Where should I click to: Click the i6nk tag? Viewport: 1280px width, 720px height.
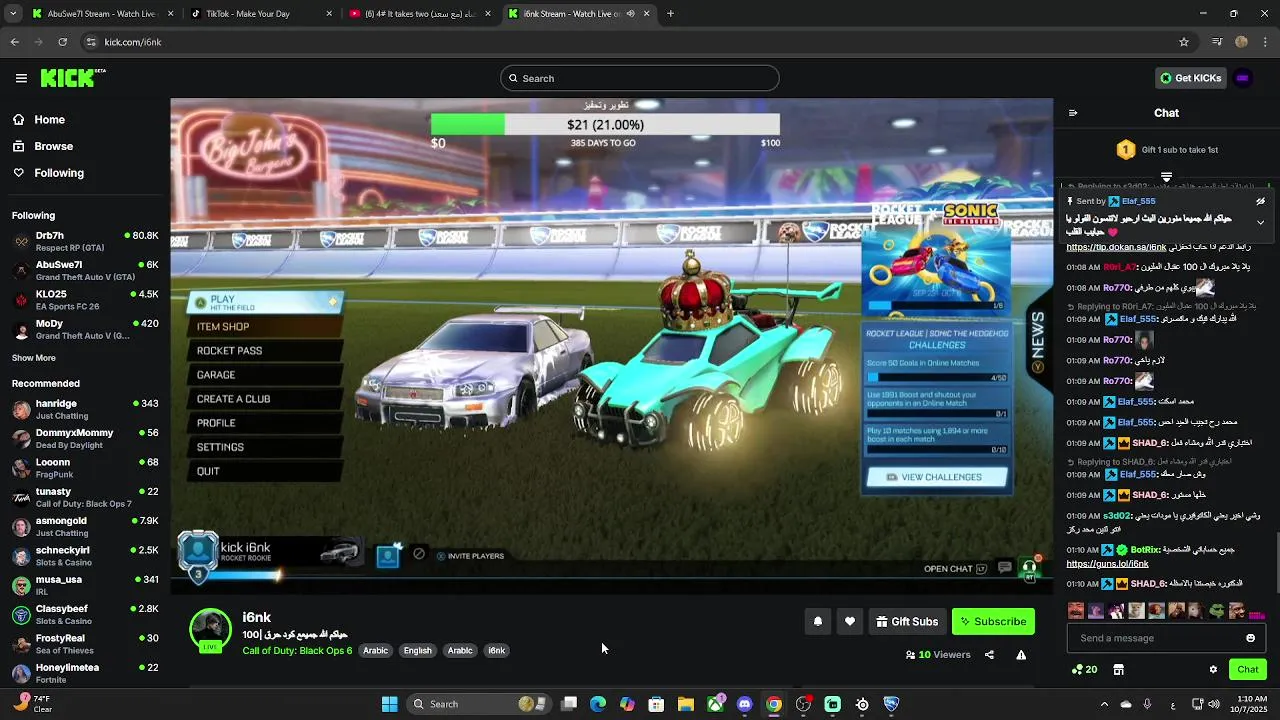point(496,651)
